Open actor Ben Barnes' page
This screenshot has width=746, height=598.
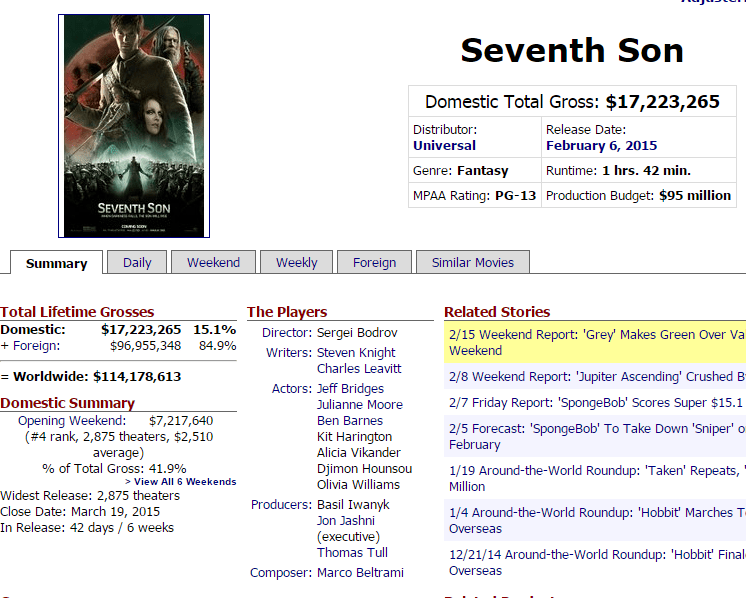tap(350, 421)
